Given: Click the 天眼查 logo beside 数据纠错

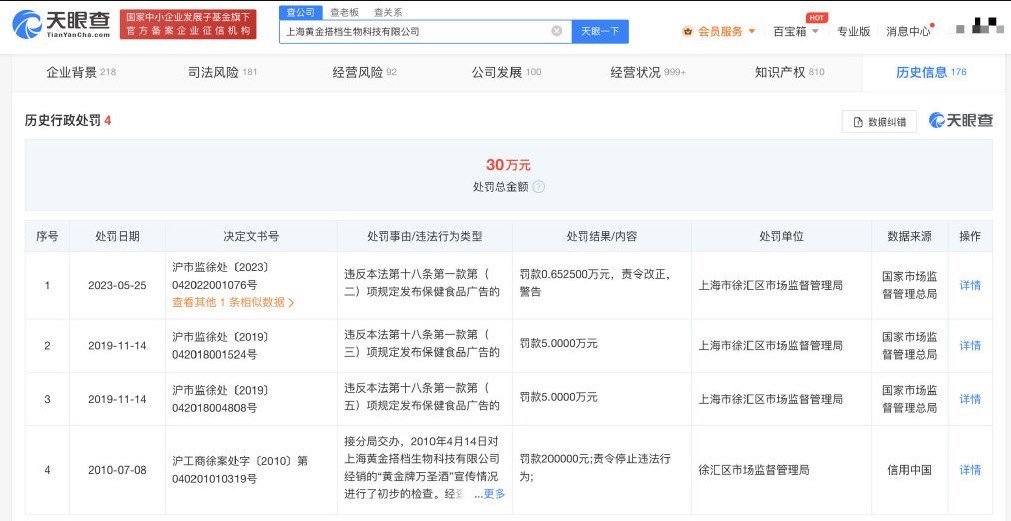Looking at the screenshot, I should [961, 121].
